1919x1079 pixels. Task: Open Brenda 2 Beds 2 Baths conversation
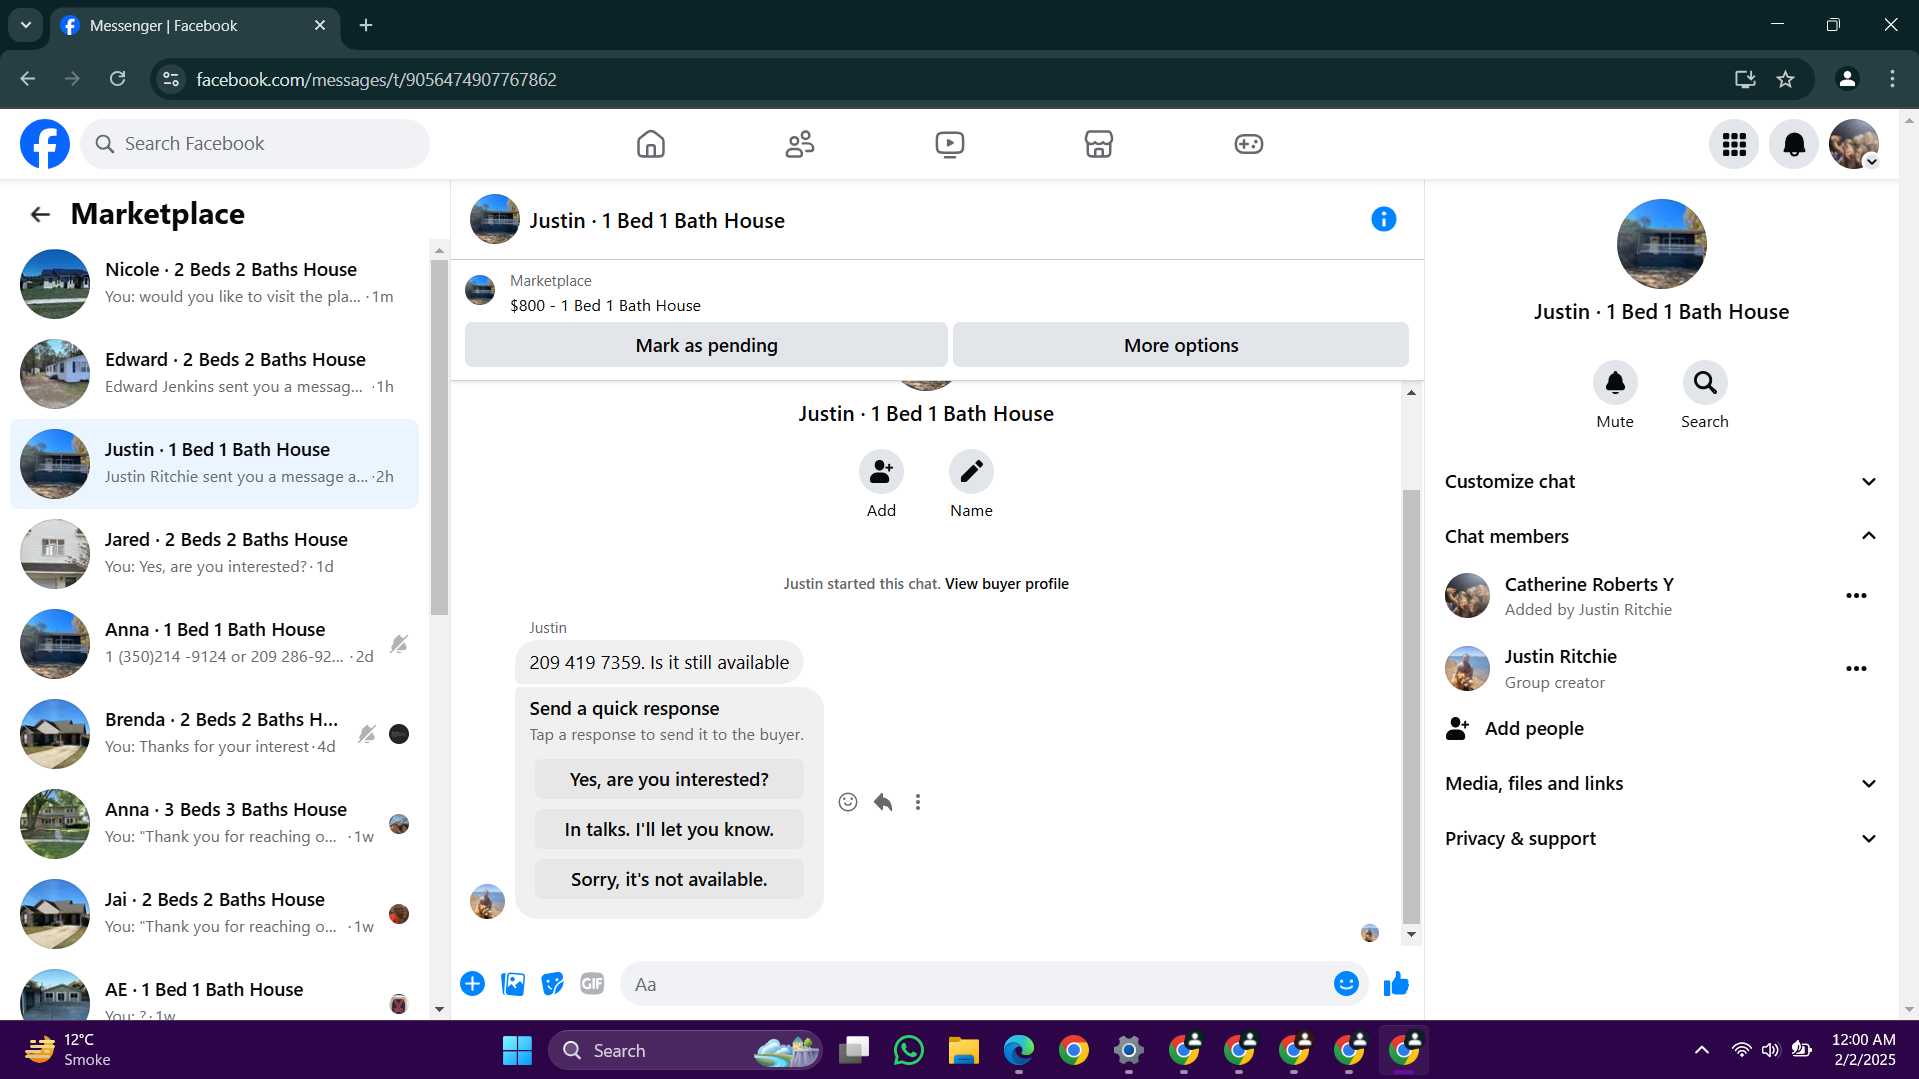pos(214,734)
